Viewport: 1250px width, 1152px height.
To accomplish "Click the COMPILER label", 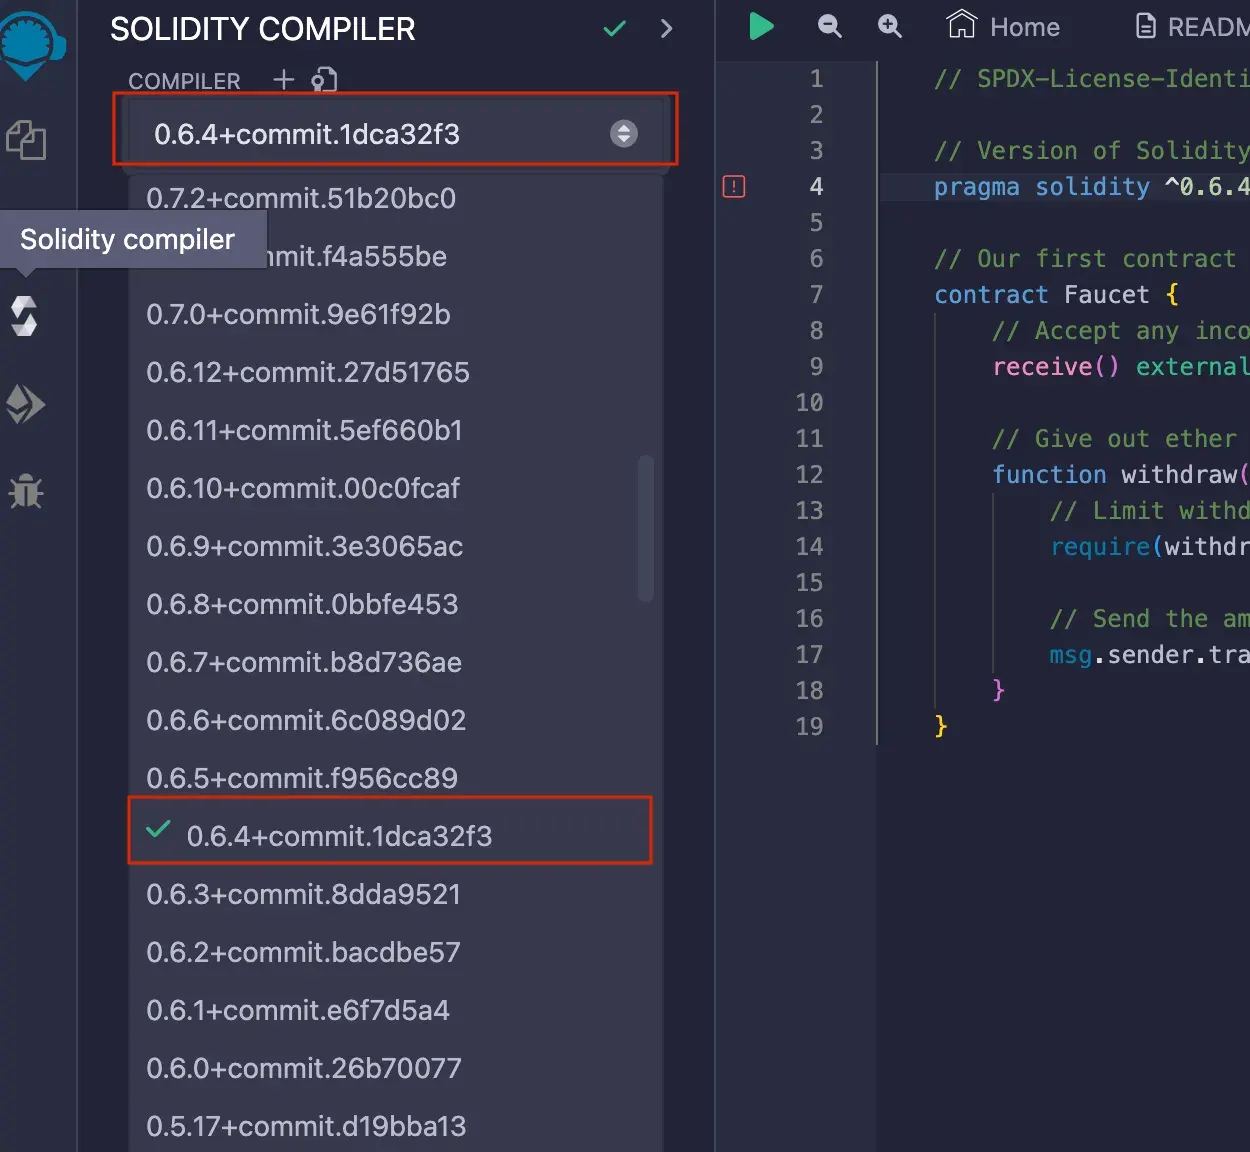I will tap(184, 81).
